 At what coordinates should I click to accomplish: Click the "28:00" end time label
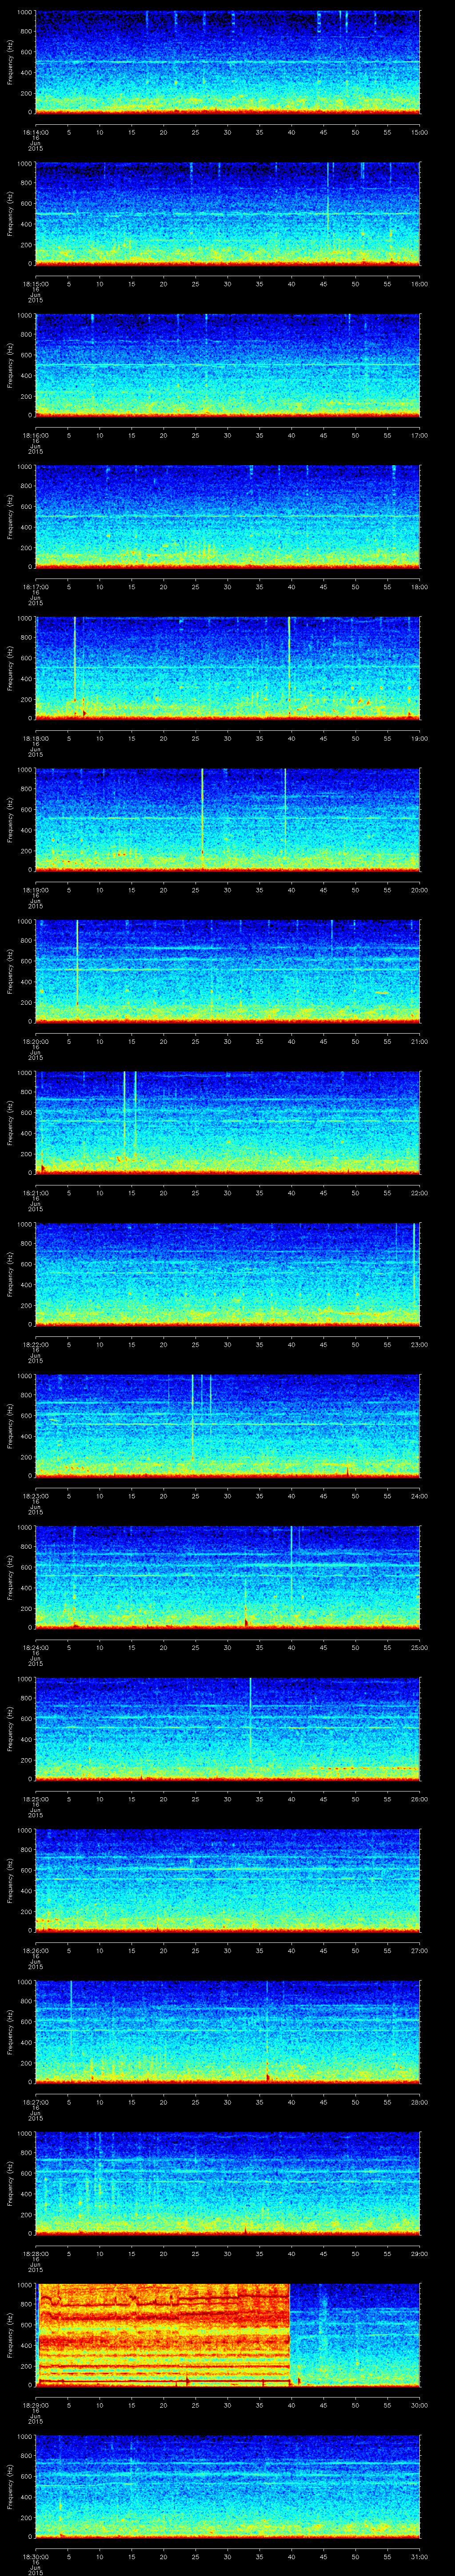coord(420,2101)
